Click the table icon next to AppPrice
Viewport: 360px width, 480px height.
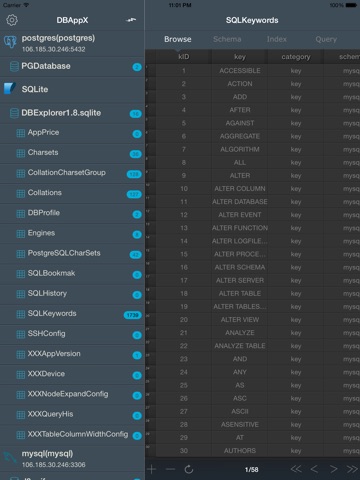pos(21,133)
